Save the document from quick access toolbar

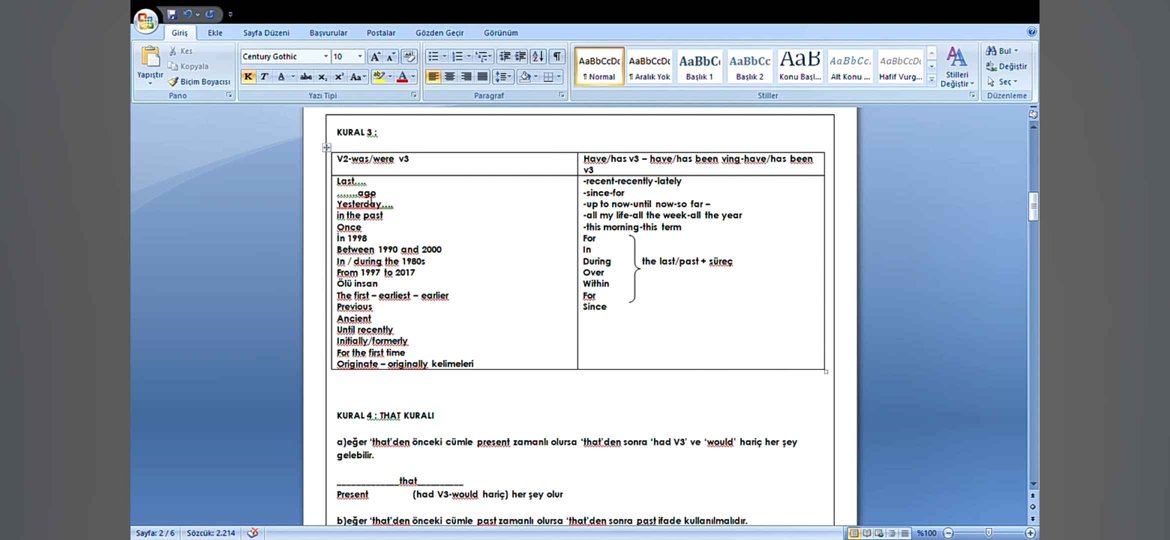tap(172, 14)
